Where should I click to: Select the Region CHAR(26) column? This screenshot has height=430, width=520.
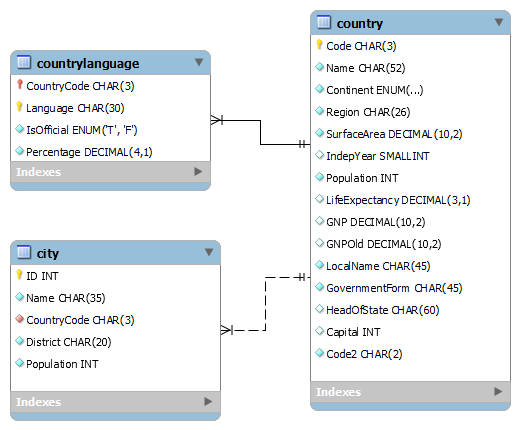[368, 112]
